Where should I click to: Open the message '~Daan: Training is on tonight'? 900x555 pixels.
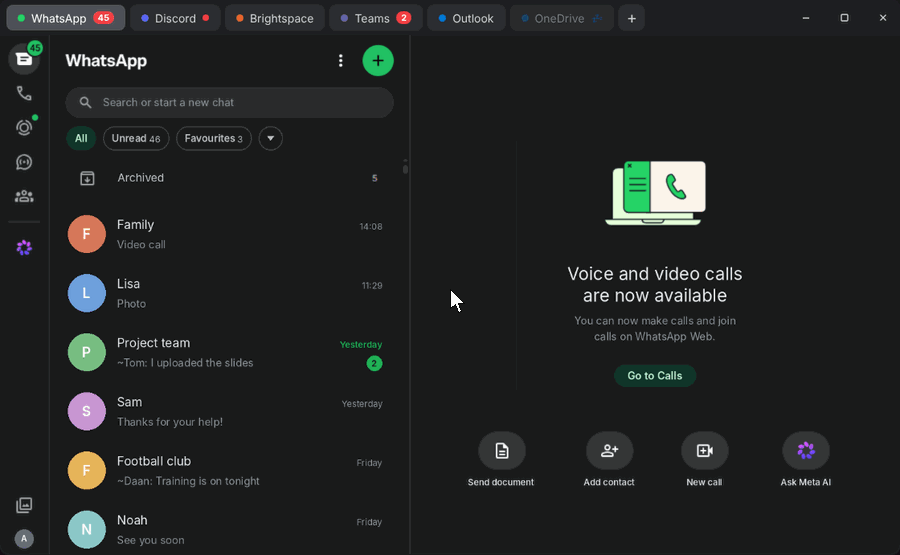pos(188,481)
